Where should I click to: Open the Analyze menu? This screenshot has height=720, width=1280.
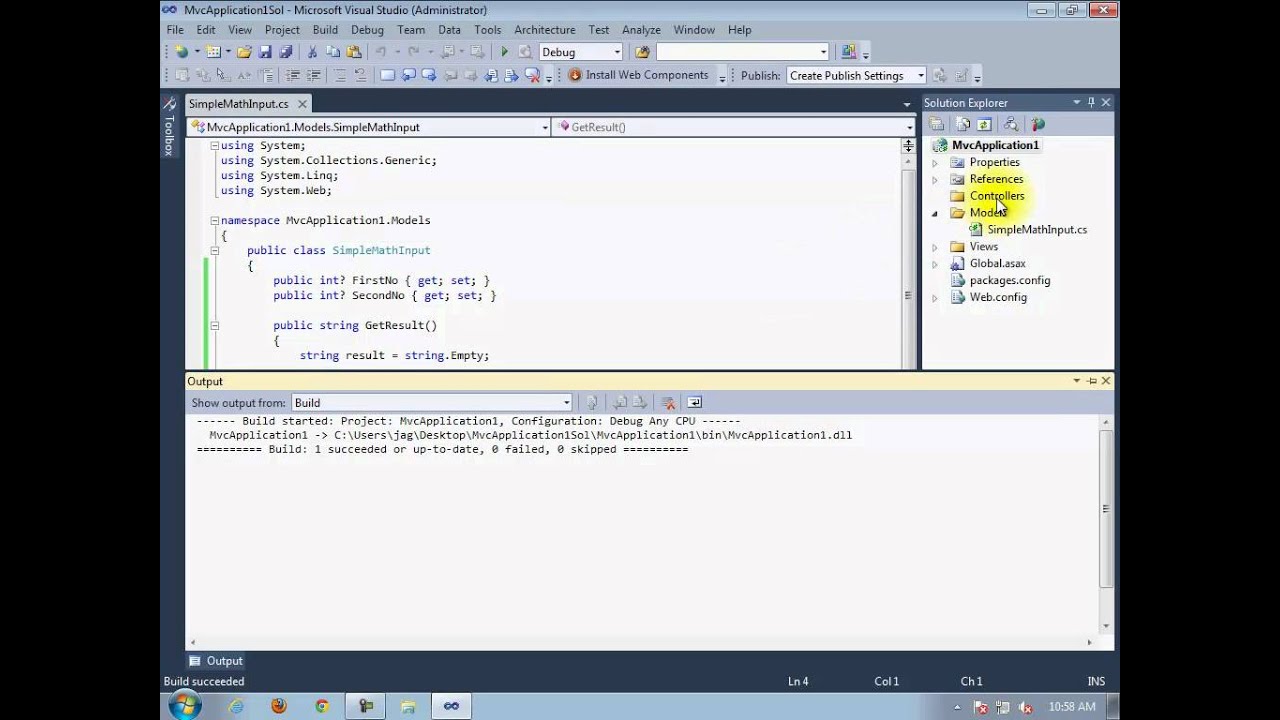point(641,30)
